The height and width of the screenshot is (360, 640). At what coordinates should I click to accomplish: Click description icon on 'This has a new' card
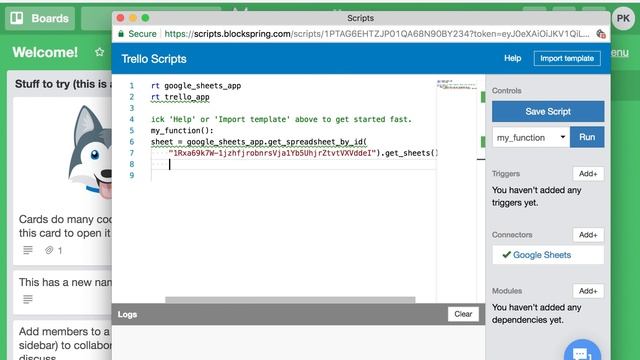point(28,299)
